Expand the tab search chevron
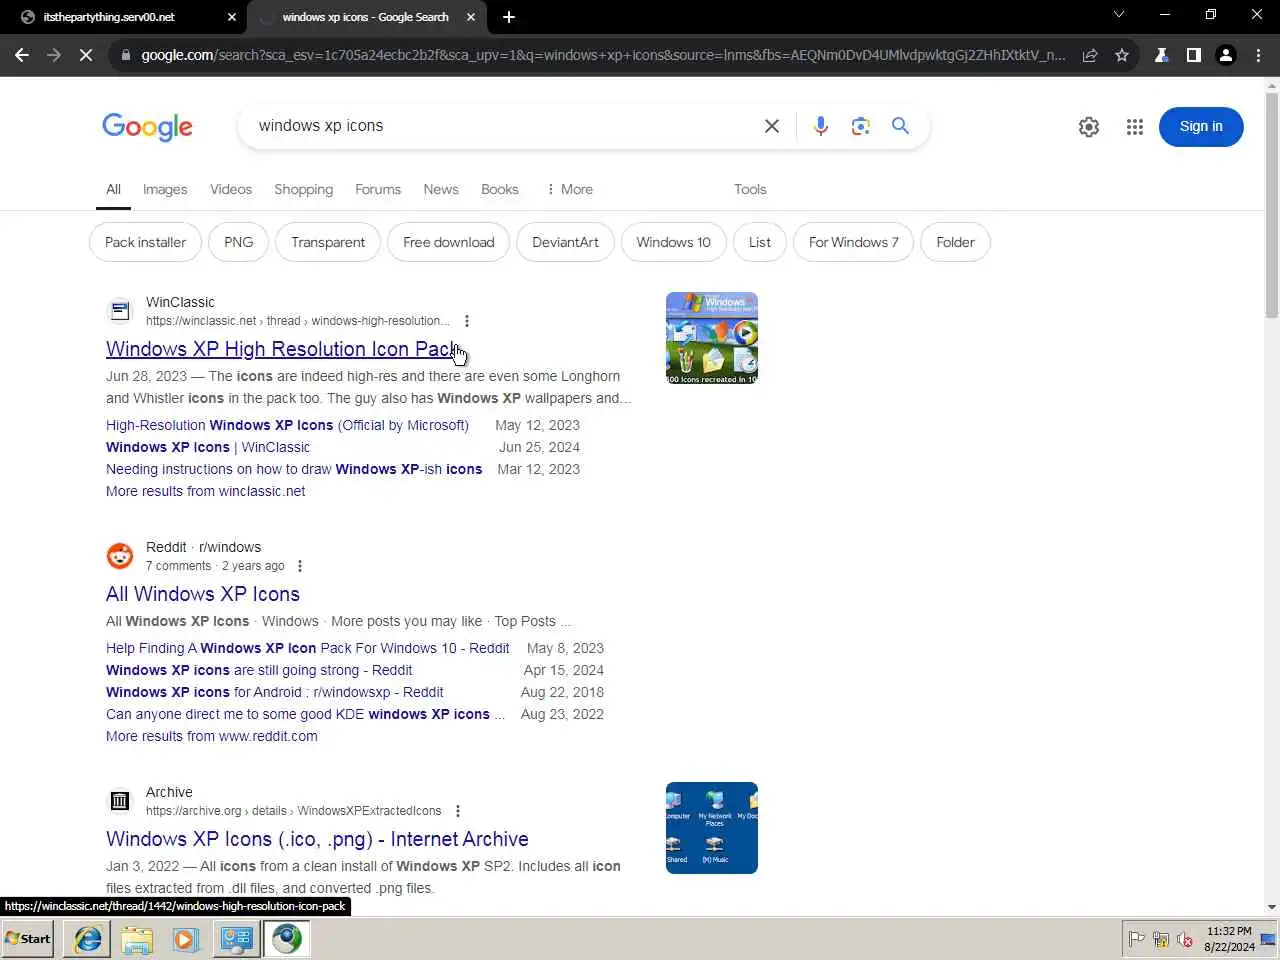 click(x=1119, y=14)
